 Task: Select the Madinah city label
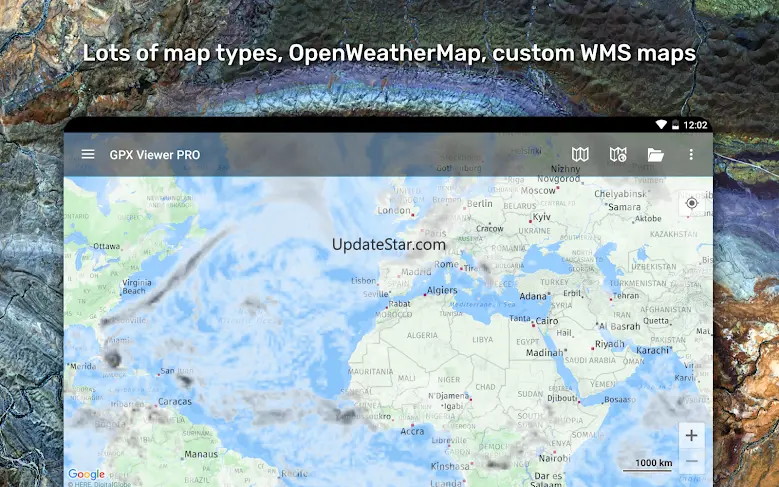(545, 353)
